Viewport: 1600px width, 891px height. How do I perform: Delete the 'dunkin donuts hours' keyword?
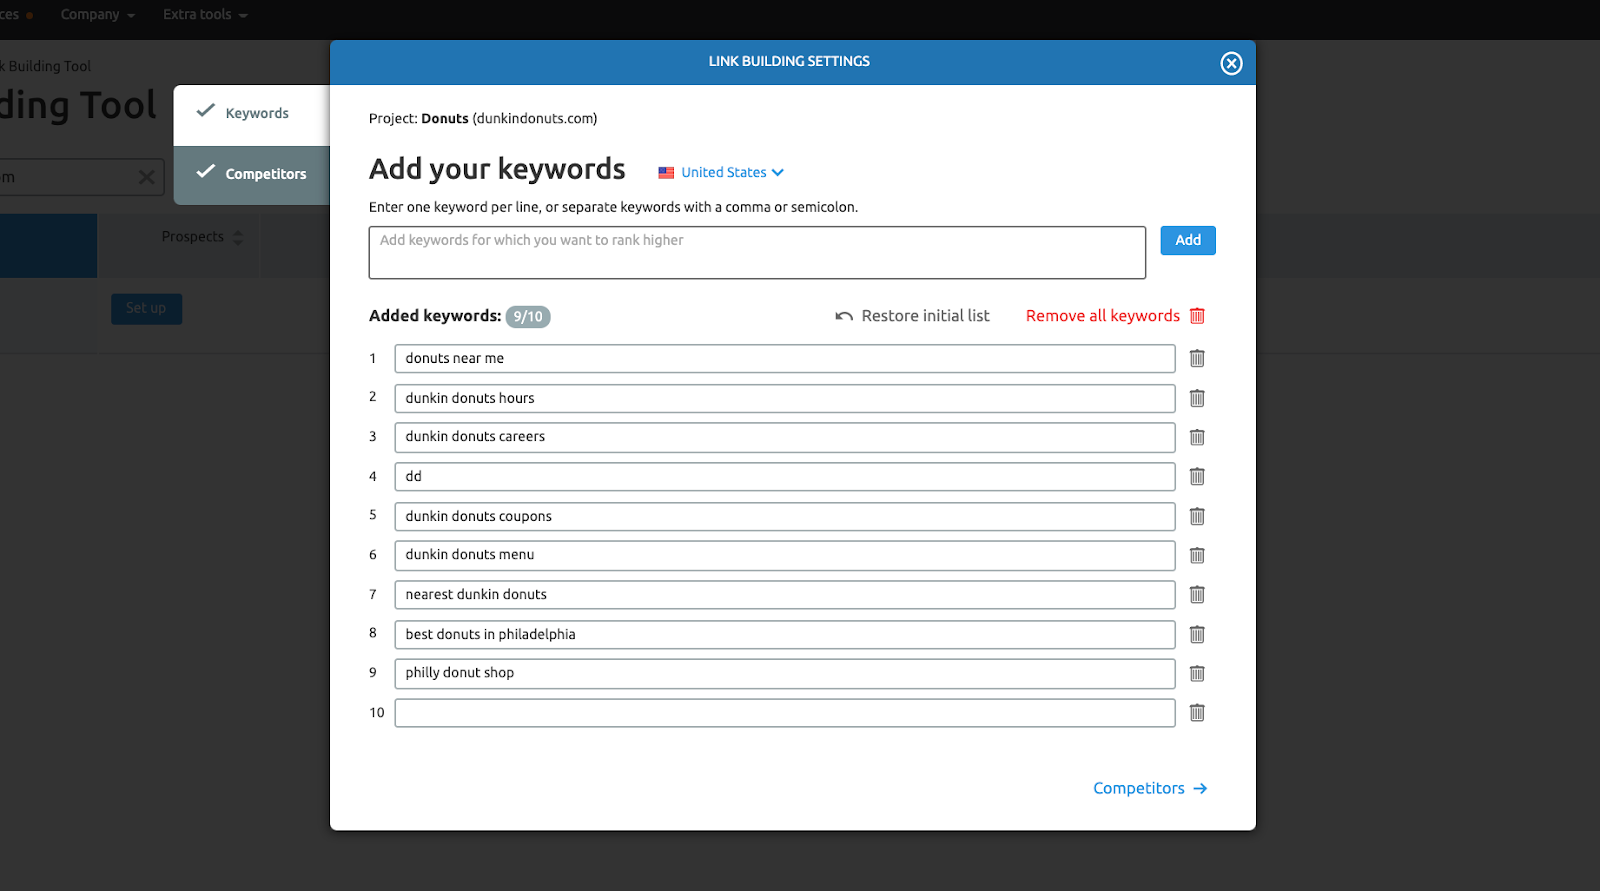coord(1196,398)
